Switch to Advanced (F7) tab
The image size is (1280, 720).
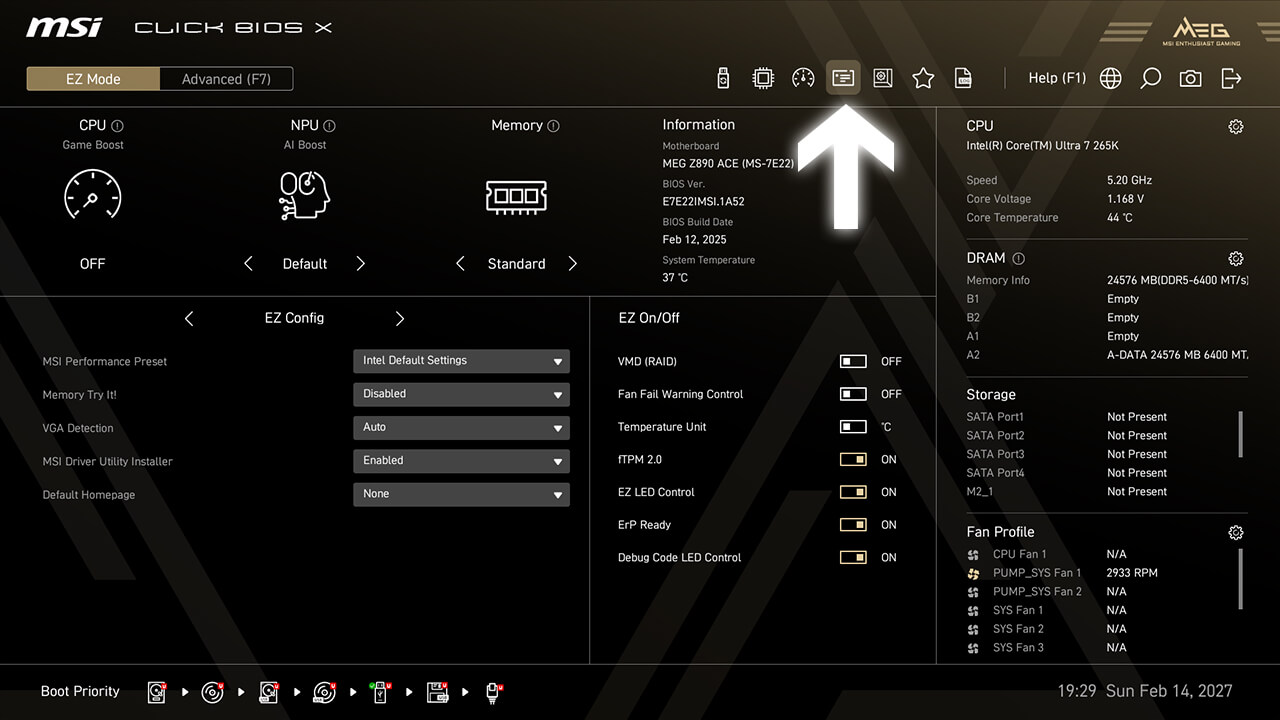[x=226, y=79]
